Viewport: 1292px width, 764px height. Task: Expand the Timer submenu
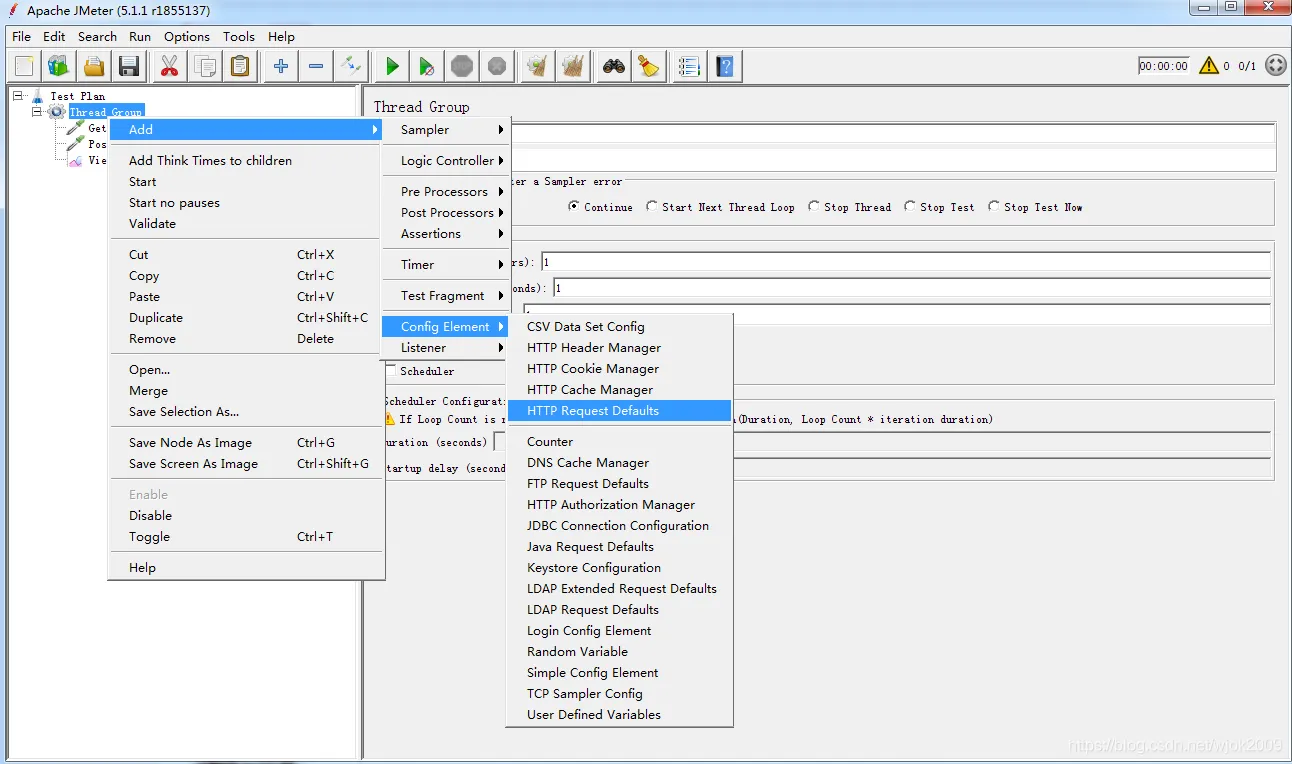[447, 265]
